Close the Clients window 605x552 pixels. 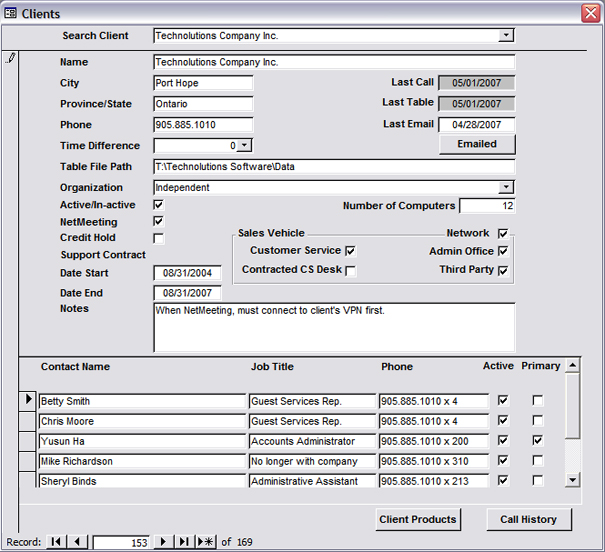pyautogui.click(x=591, y=14)
